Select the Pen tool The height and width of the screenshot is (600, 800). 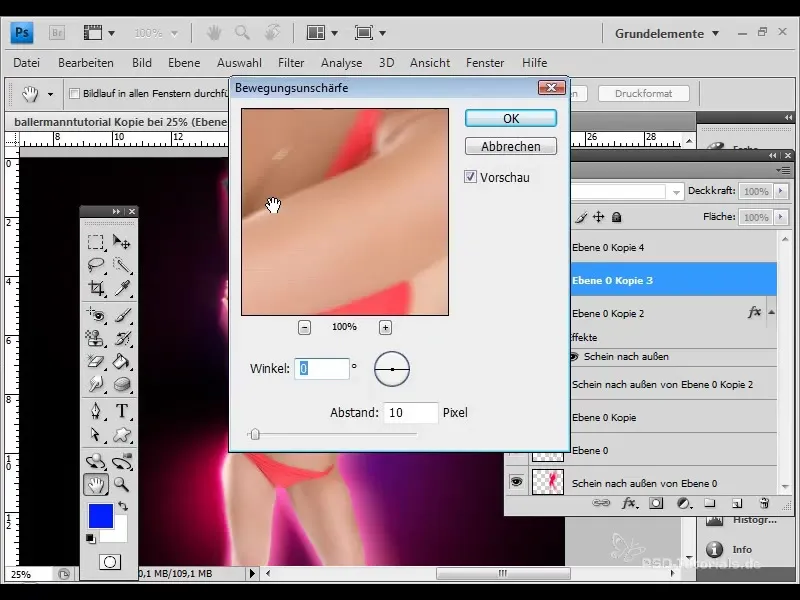click(x=95, y=411)
